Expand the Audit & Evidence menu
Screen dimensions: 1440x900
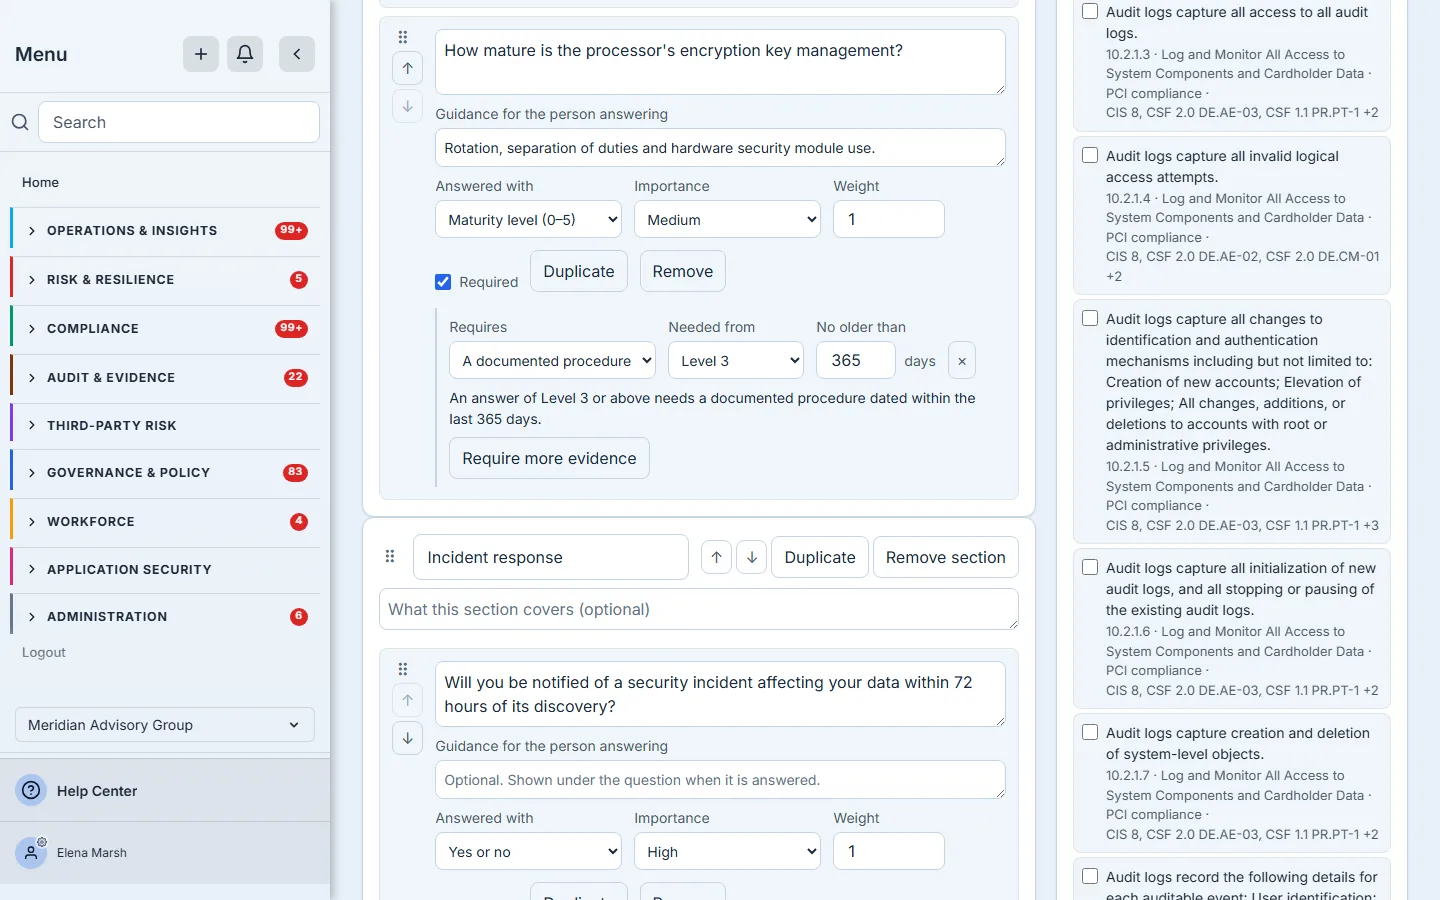click(x=165, y=378)
